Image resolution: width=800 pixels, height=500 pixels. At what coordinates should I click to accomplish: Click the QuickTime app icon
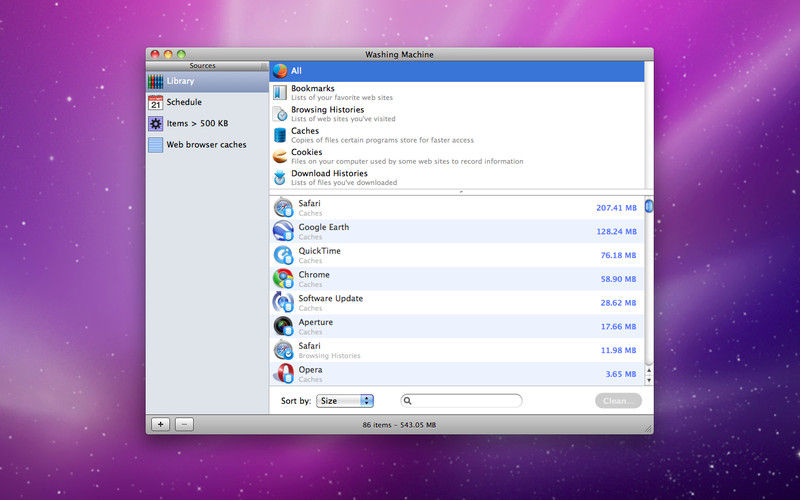(x=283, y=255)
